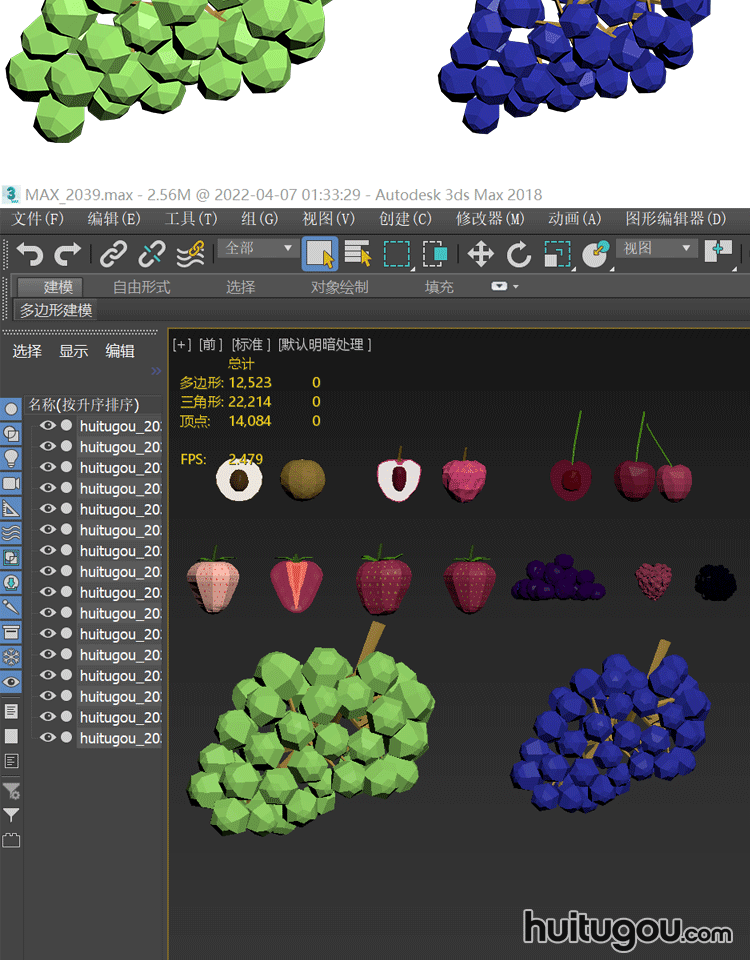Hide the first huitugou object via eye icon
The height and width of the screenshot is (960, 750).
[x=46, y=425]
